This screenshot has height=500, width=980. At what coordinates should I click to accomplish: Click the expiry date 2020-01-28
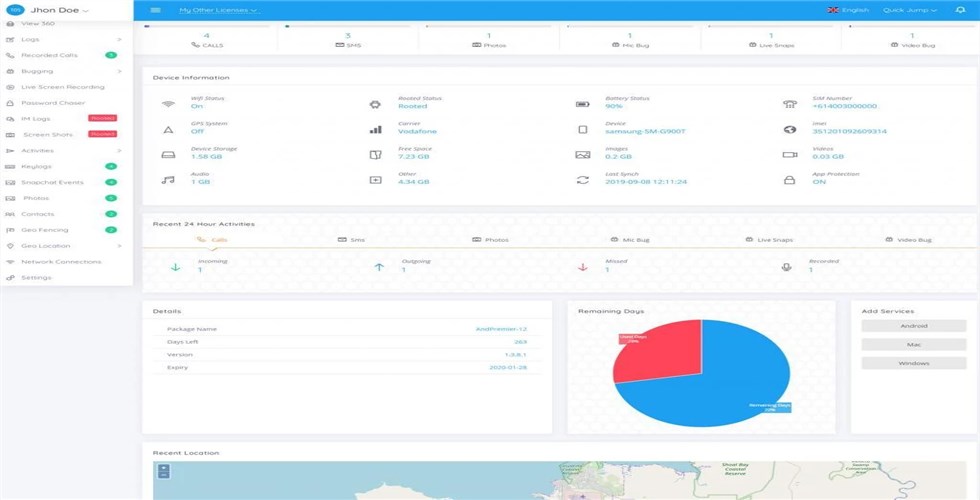point(508,368)
